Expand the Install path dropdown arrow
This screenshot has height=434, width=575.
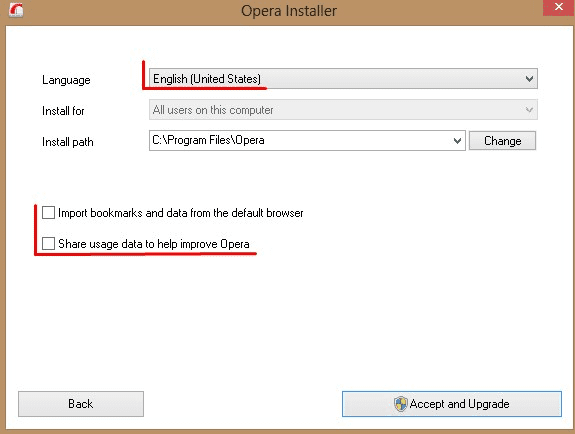point(457,141)
